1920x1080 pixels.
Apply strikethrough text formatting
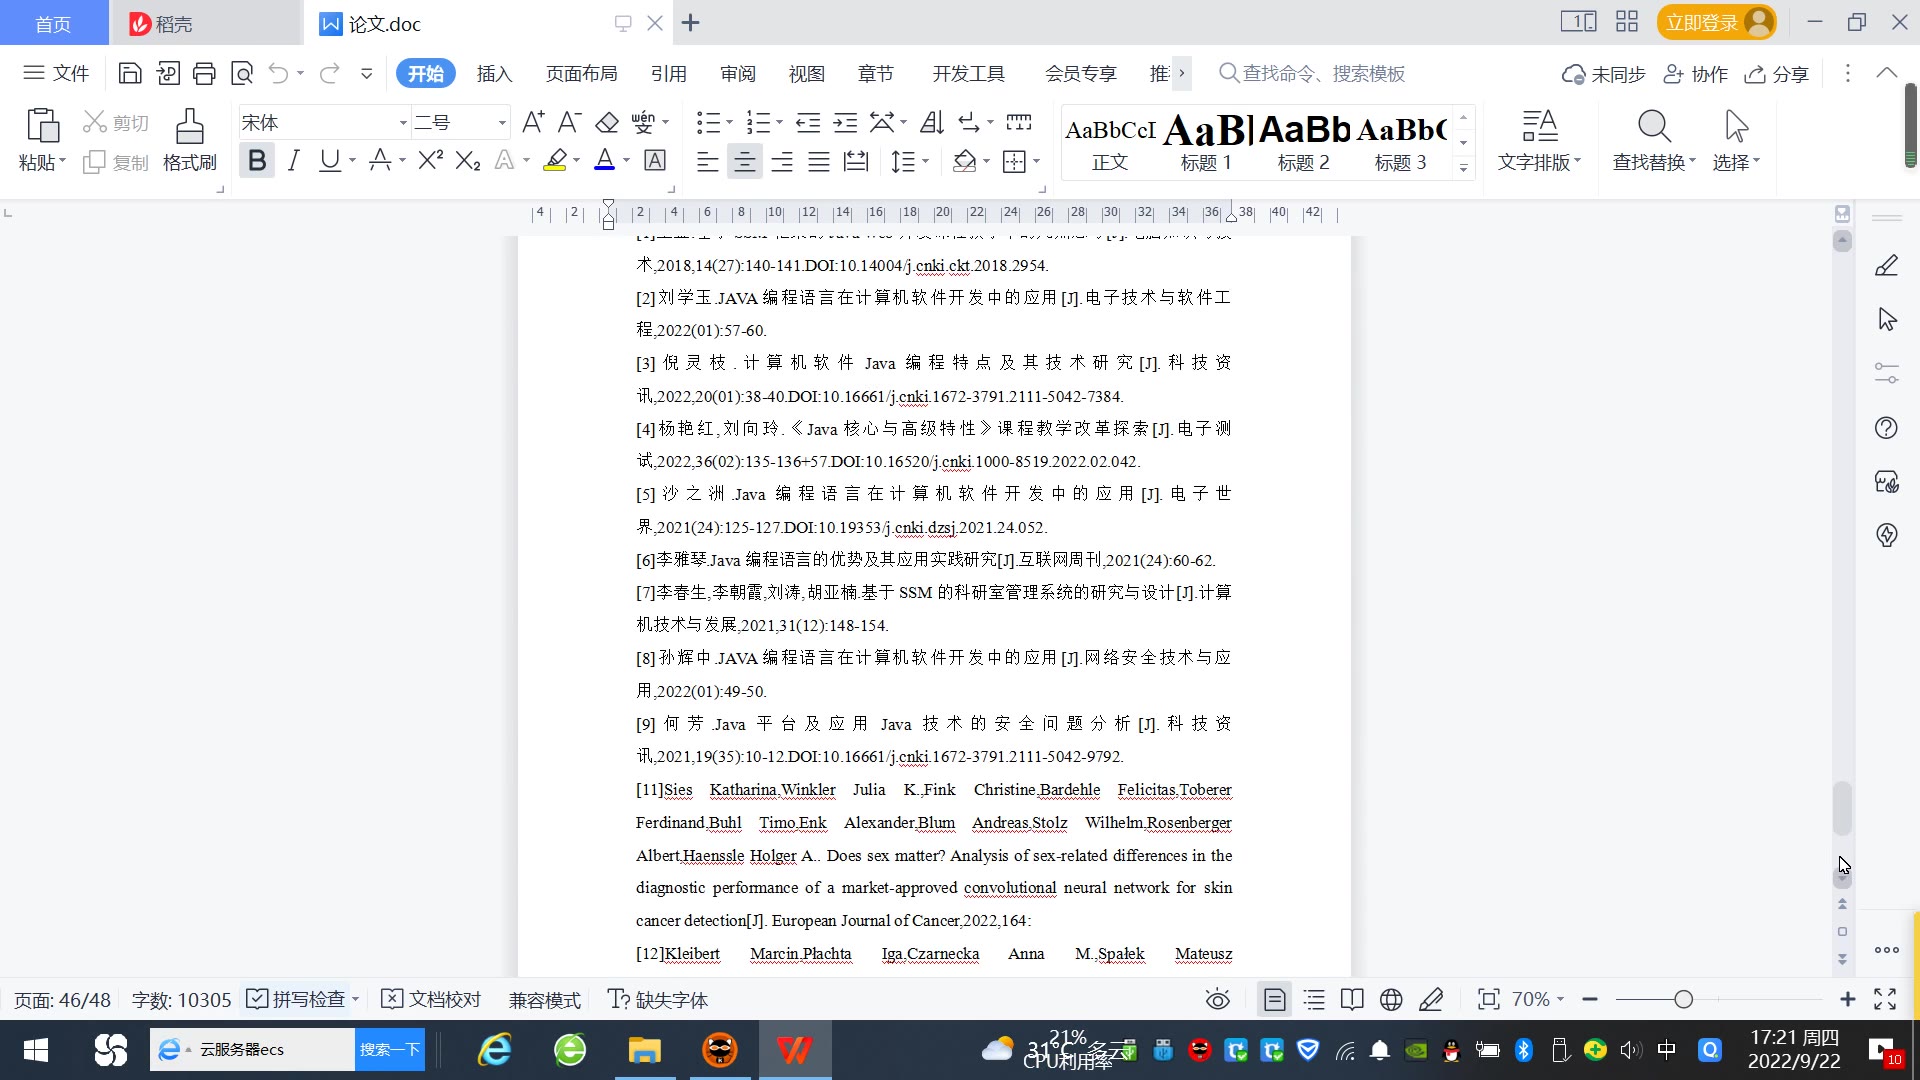pyautogui.click(x=380, y=161)
